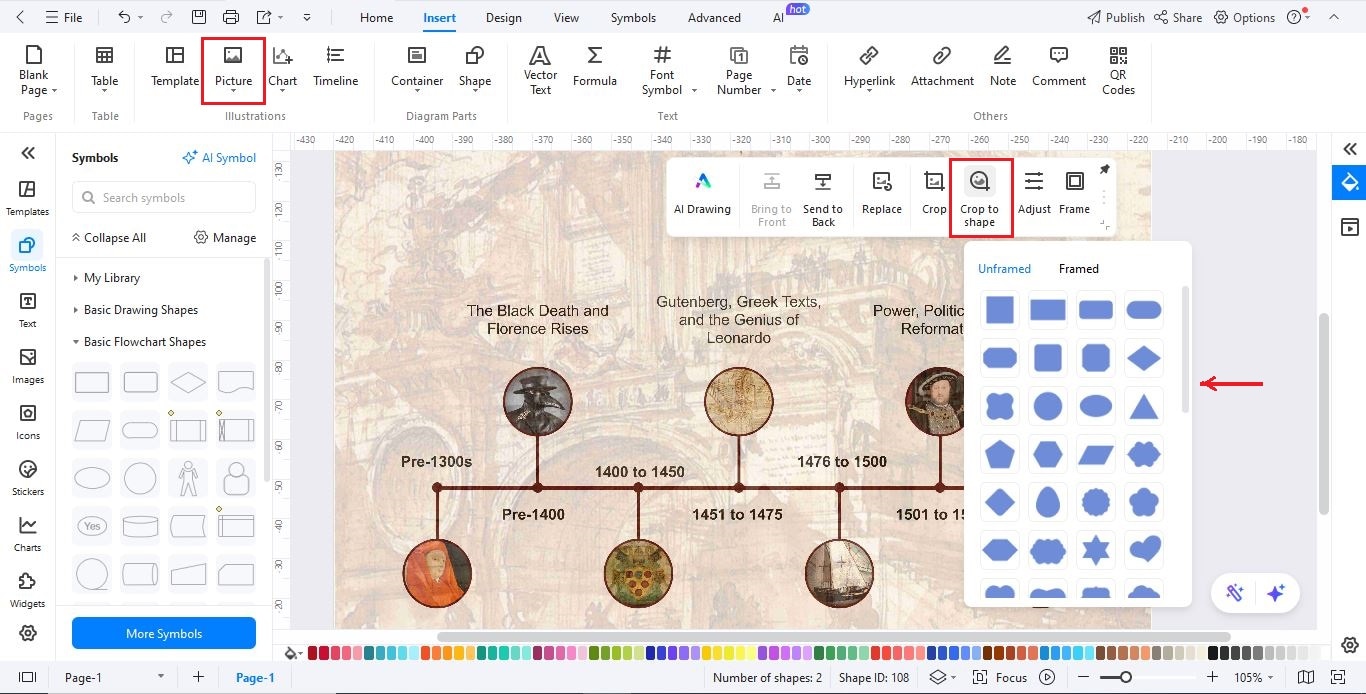Switch to the Advanced tab

714,17
